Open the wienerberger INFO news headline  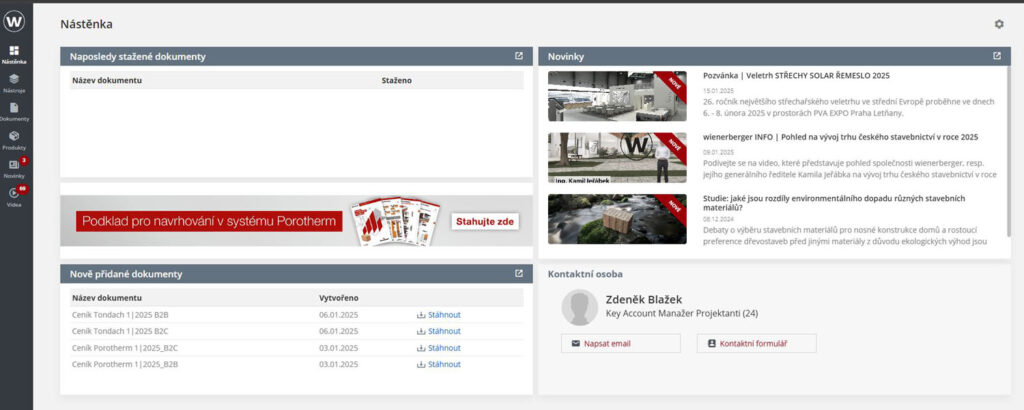coord(840,137)
